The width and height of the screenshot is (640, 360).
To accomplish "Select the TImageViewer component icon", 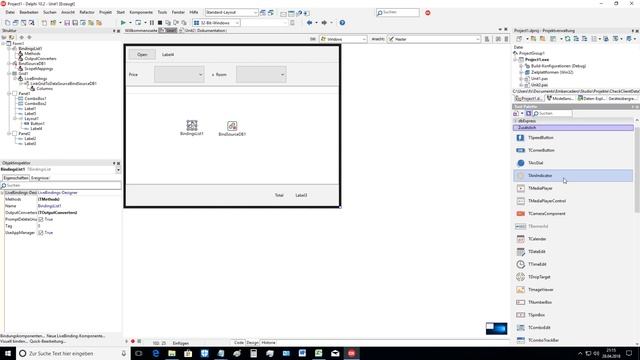I will point(520,290).
